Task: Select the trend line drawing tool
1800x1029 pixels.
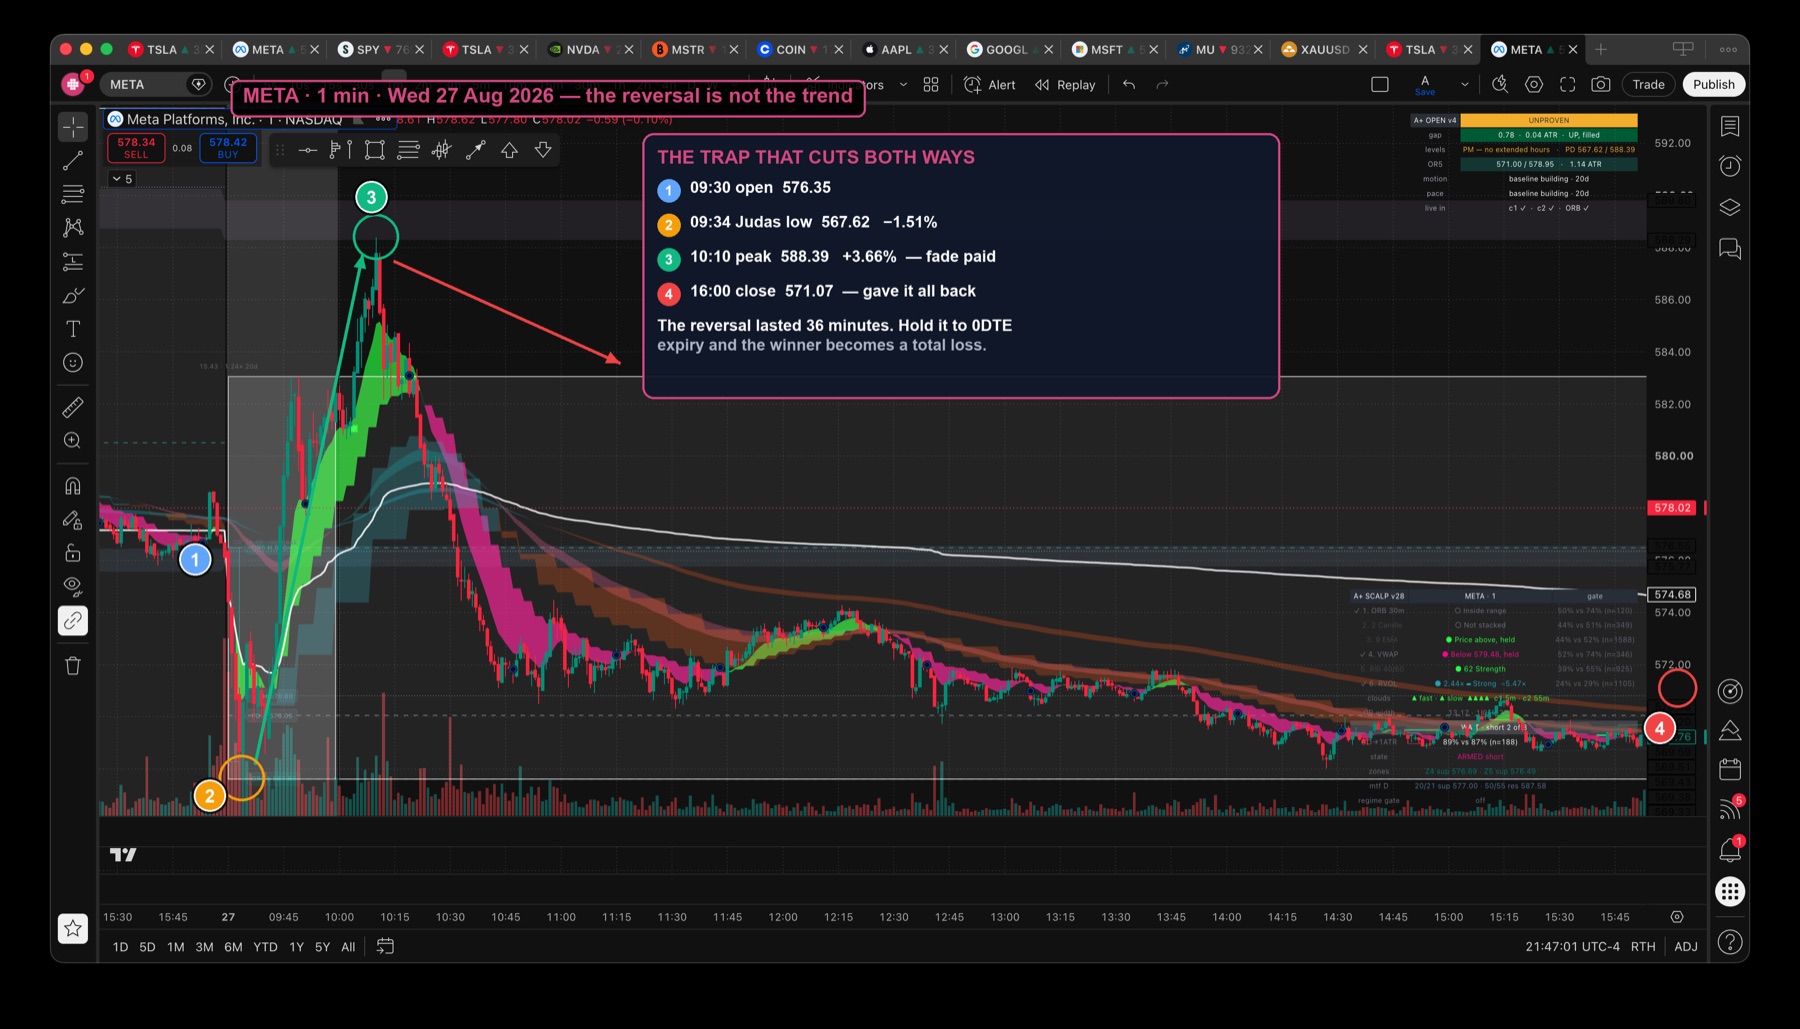Action: (x=73, y=160)
